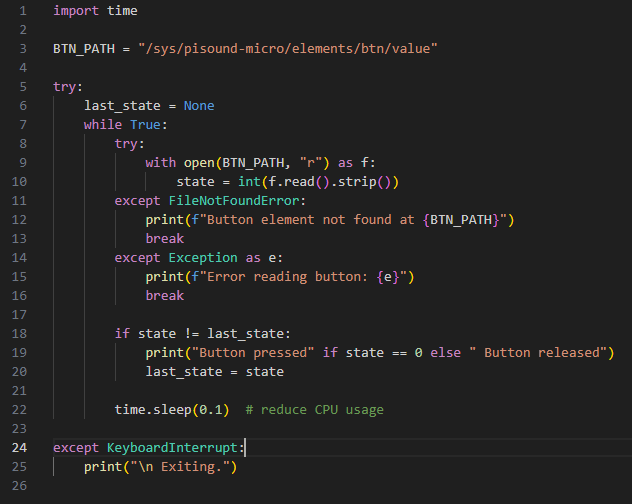632x504 pixels.
Task: Click the Exception class name before "as e"
Action: (x=203, y=258)
